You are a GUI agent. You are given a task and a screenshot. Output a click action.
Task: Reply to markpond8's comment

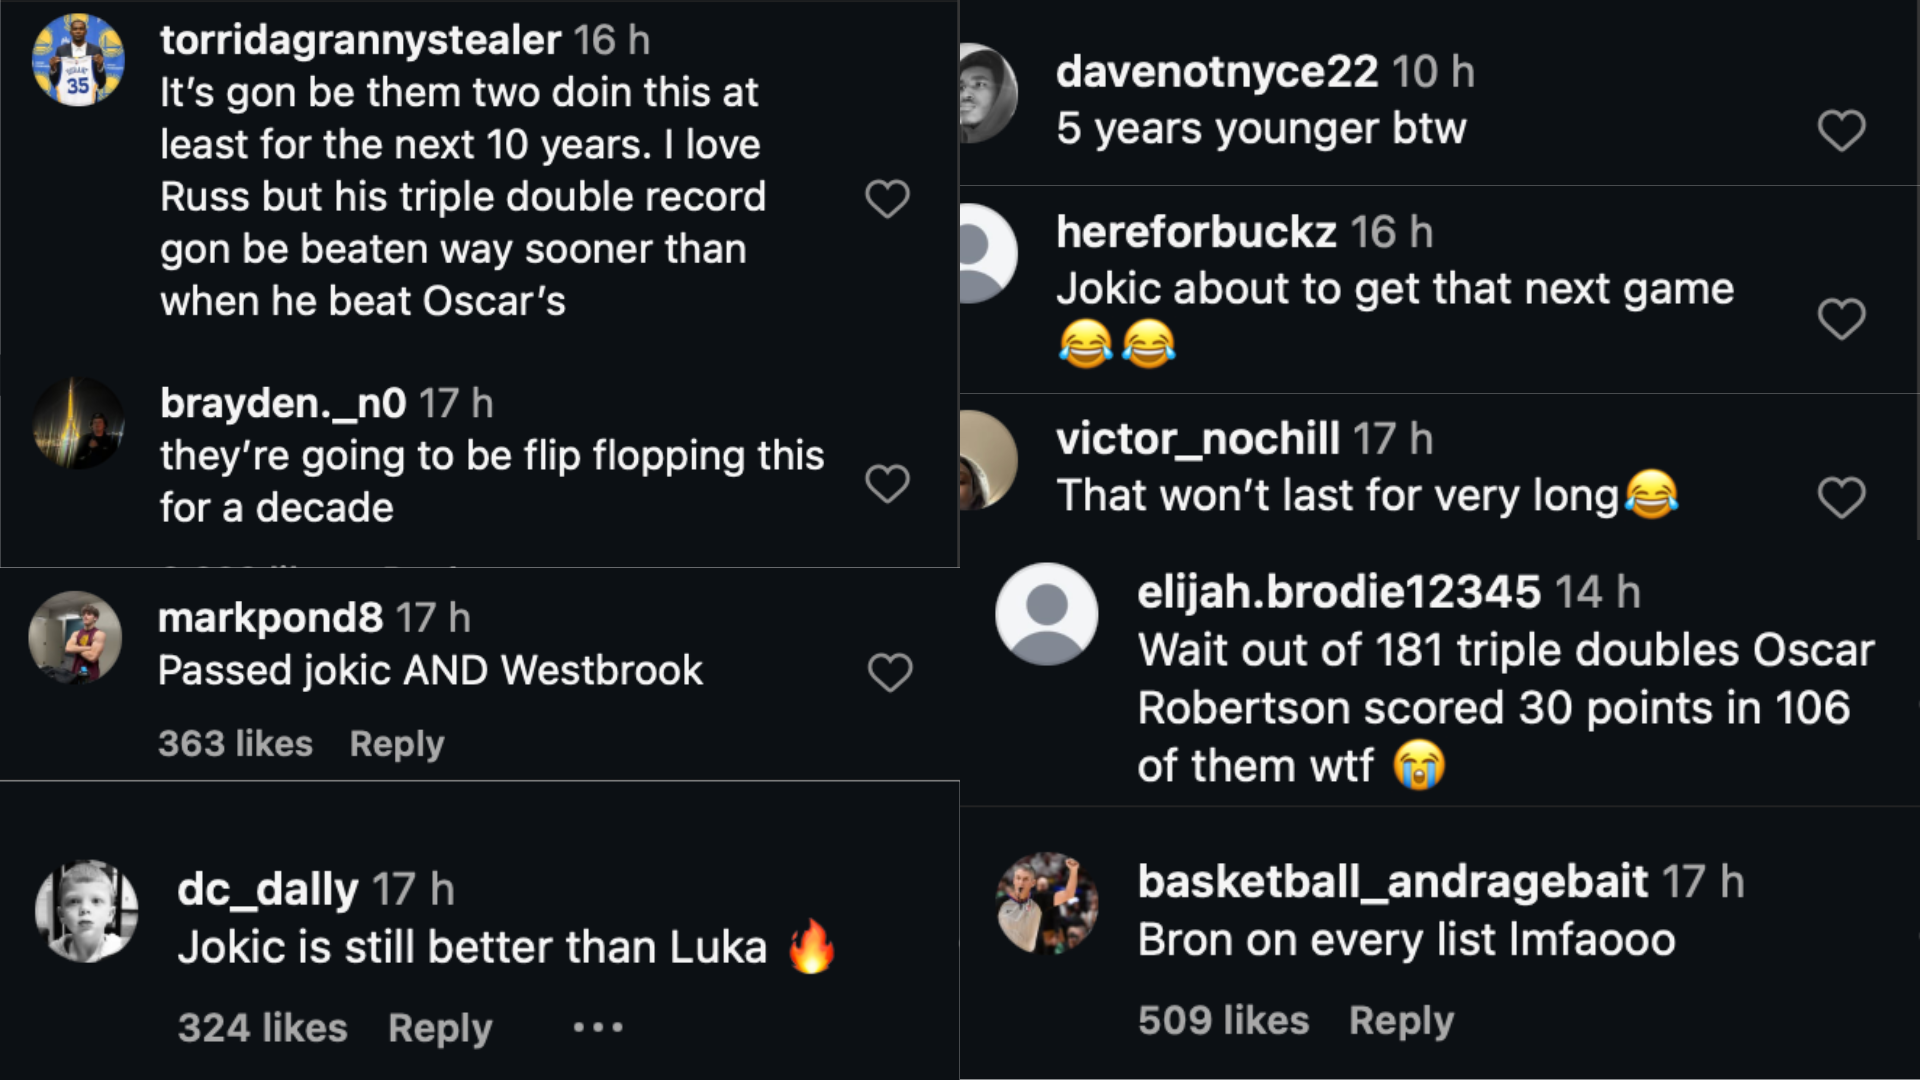[x=397, y=744]
